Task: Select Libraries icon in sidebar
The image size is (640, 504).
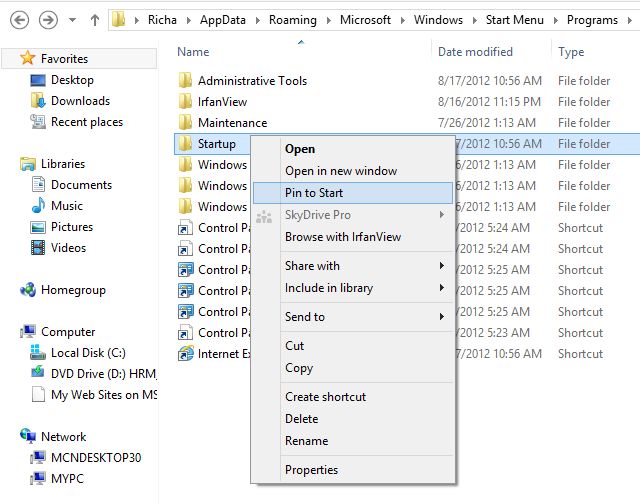Action: click(x=27, y=164)
